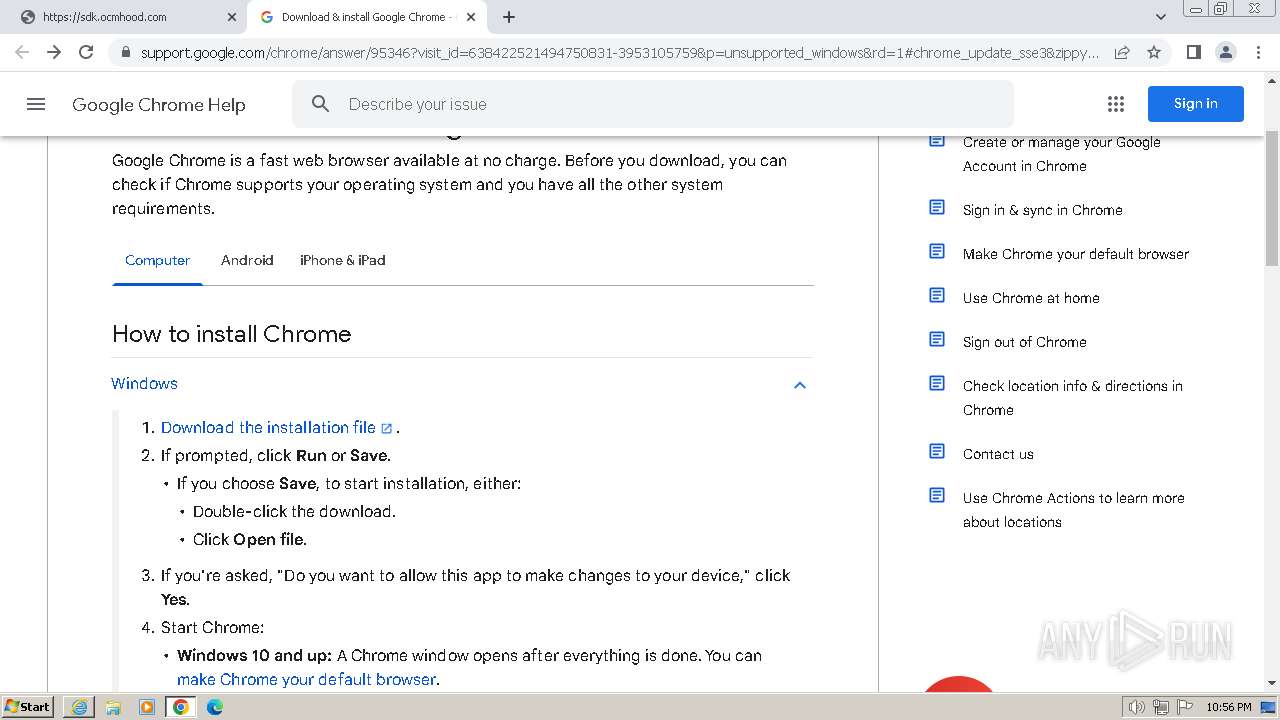Open the Windows Start menu

[27, 706]
